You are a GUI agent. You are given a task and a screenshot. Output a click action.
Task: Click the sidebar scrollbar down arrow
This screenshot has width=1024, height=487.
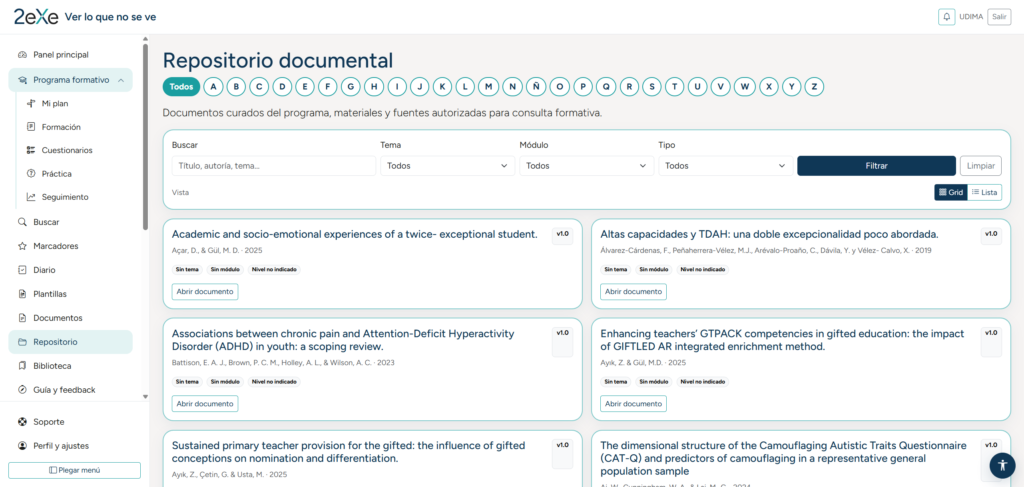(145, 396)
